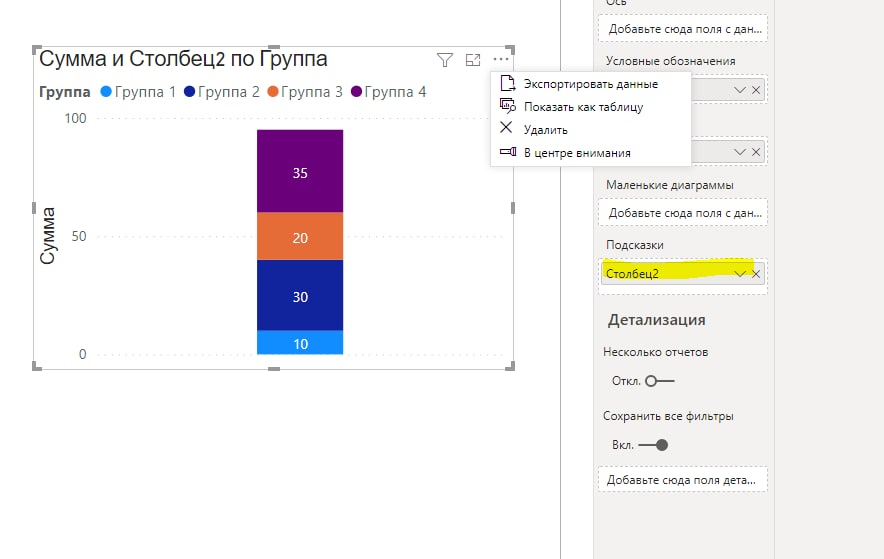
Task: Click the Детализация section heading
Action: point(656,320)
